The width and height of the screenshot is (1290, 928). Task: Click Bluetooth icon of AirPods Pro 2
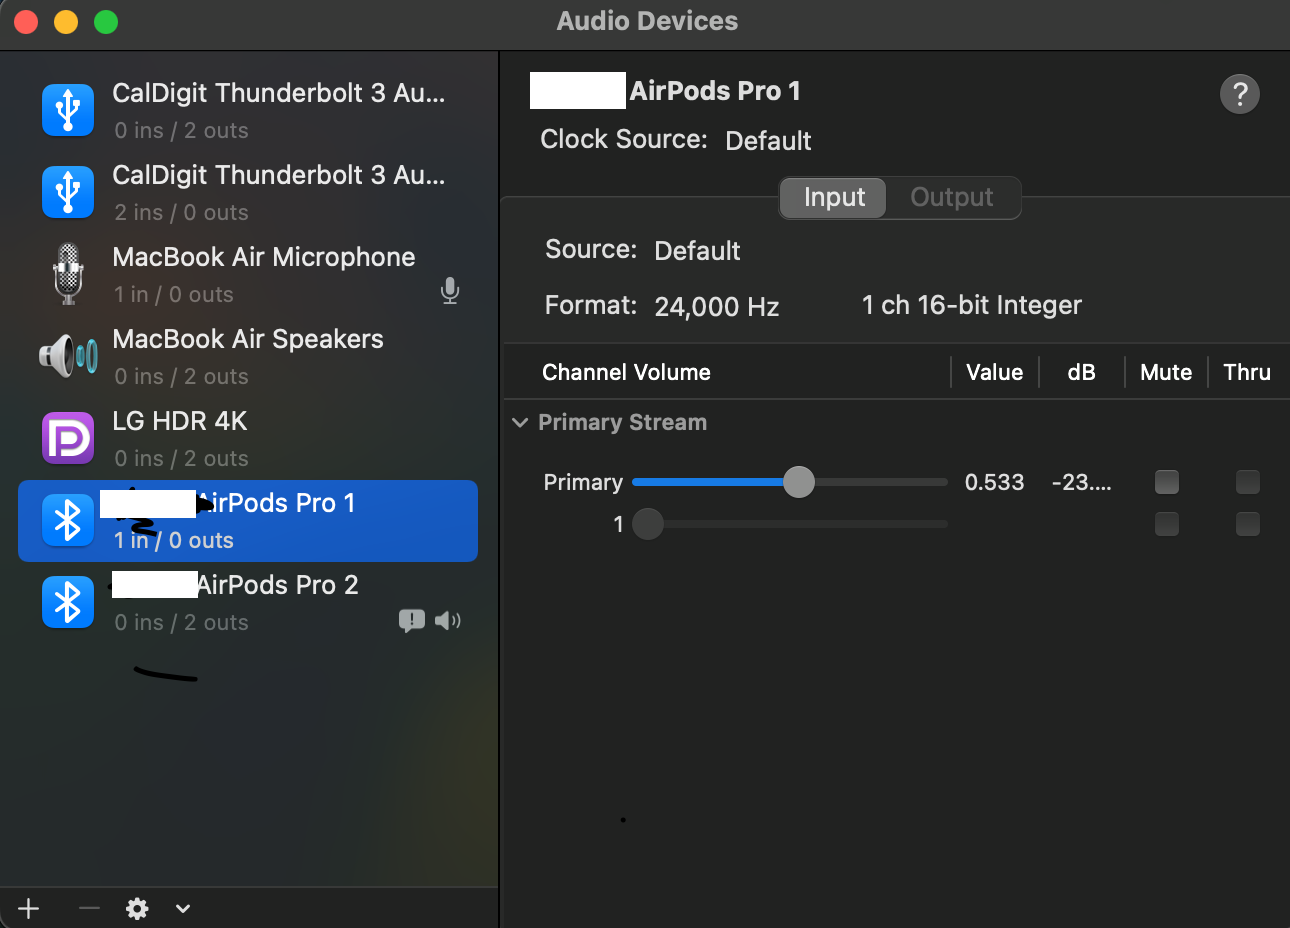pos(68,602)
